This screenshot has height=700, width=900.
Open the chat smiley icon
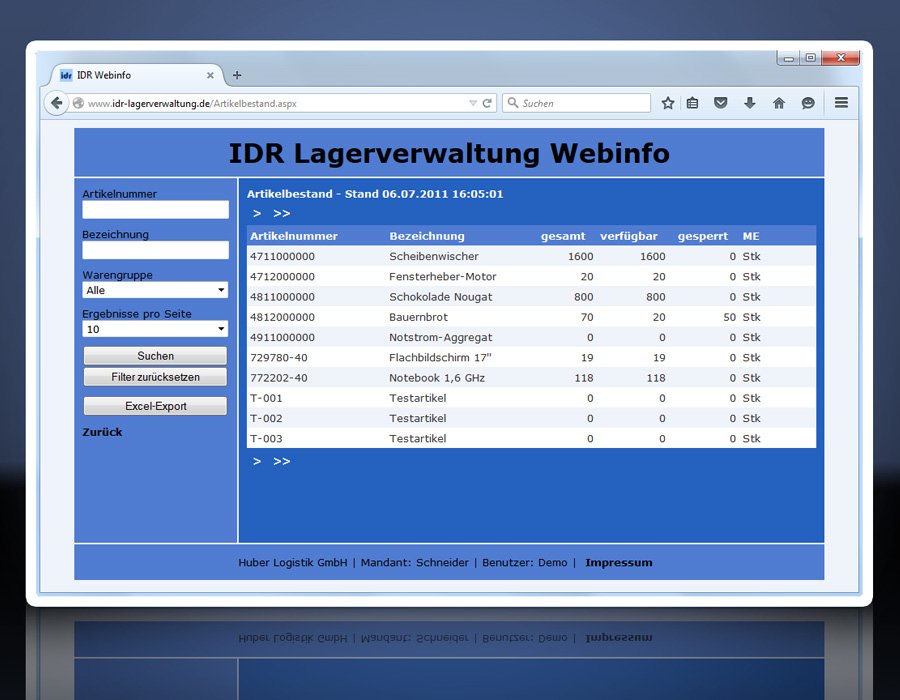click(808, 103)
